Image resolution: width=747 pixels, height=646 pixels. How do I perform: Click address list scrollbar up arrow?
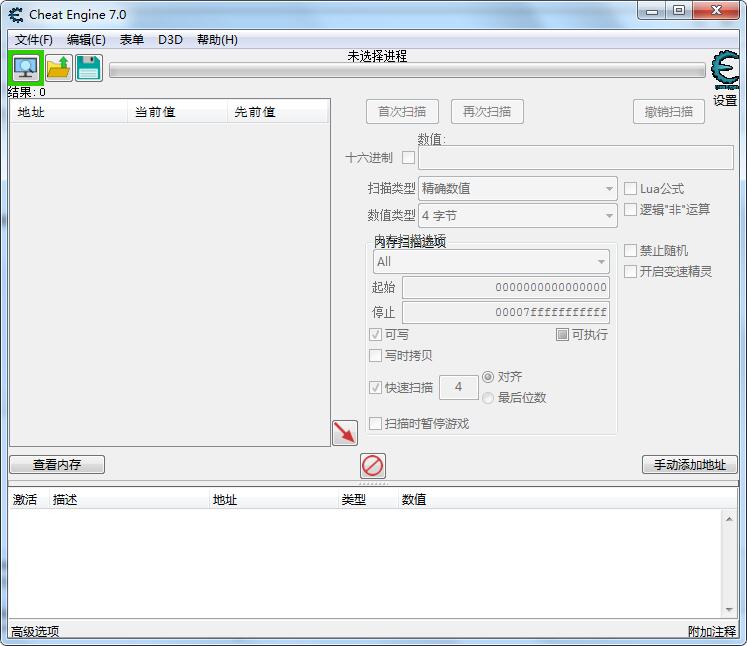click(x=729, y=519)
